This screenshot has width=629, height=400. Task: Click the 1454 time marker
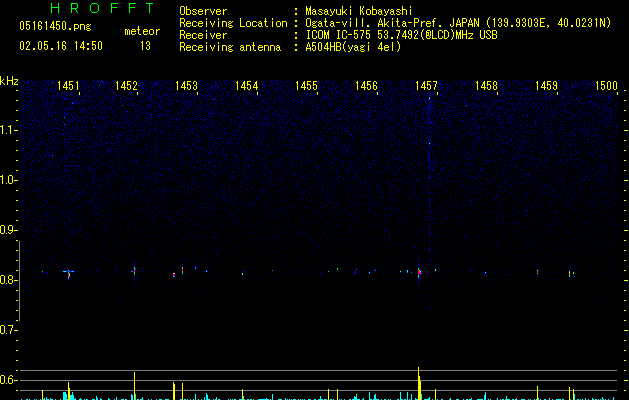click(246, 86)
